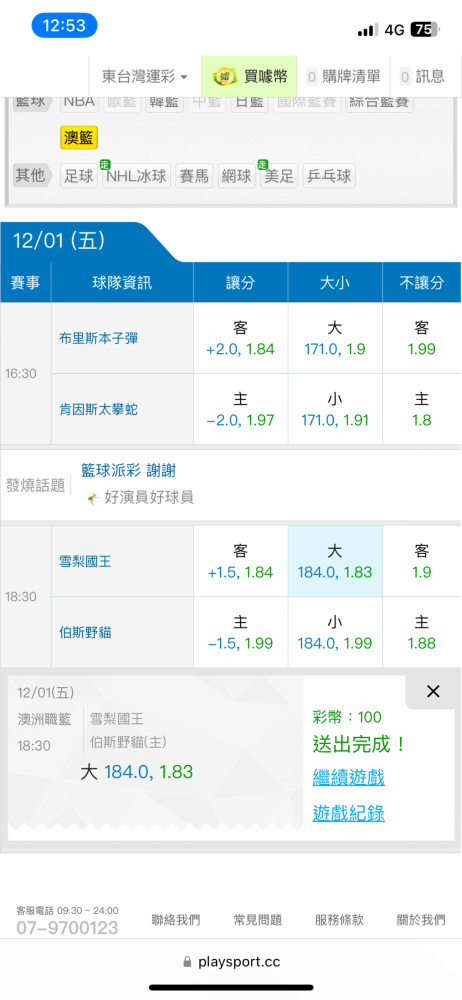Screen dimensions: 462x1000
Task: Select the NHL冰球 sport tab
Action: [136, 175]
